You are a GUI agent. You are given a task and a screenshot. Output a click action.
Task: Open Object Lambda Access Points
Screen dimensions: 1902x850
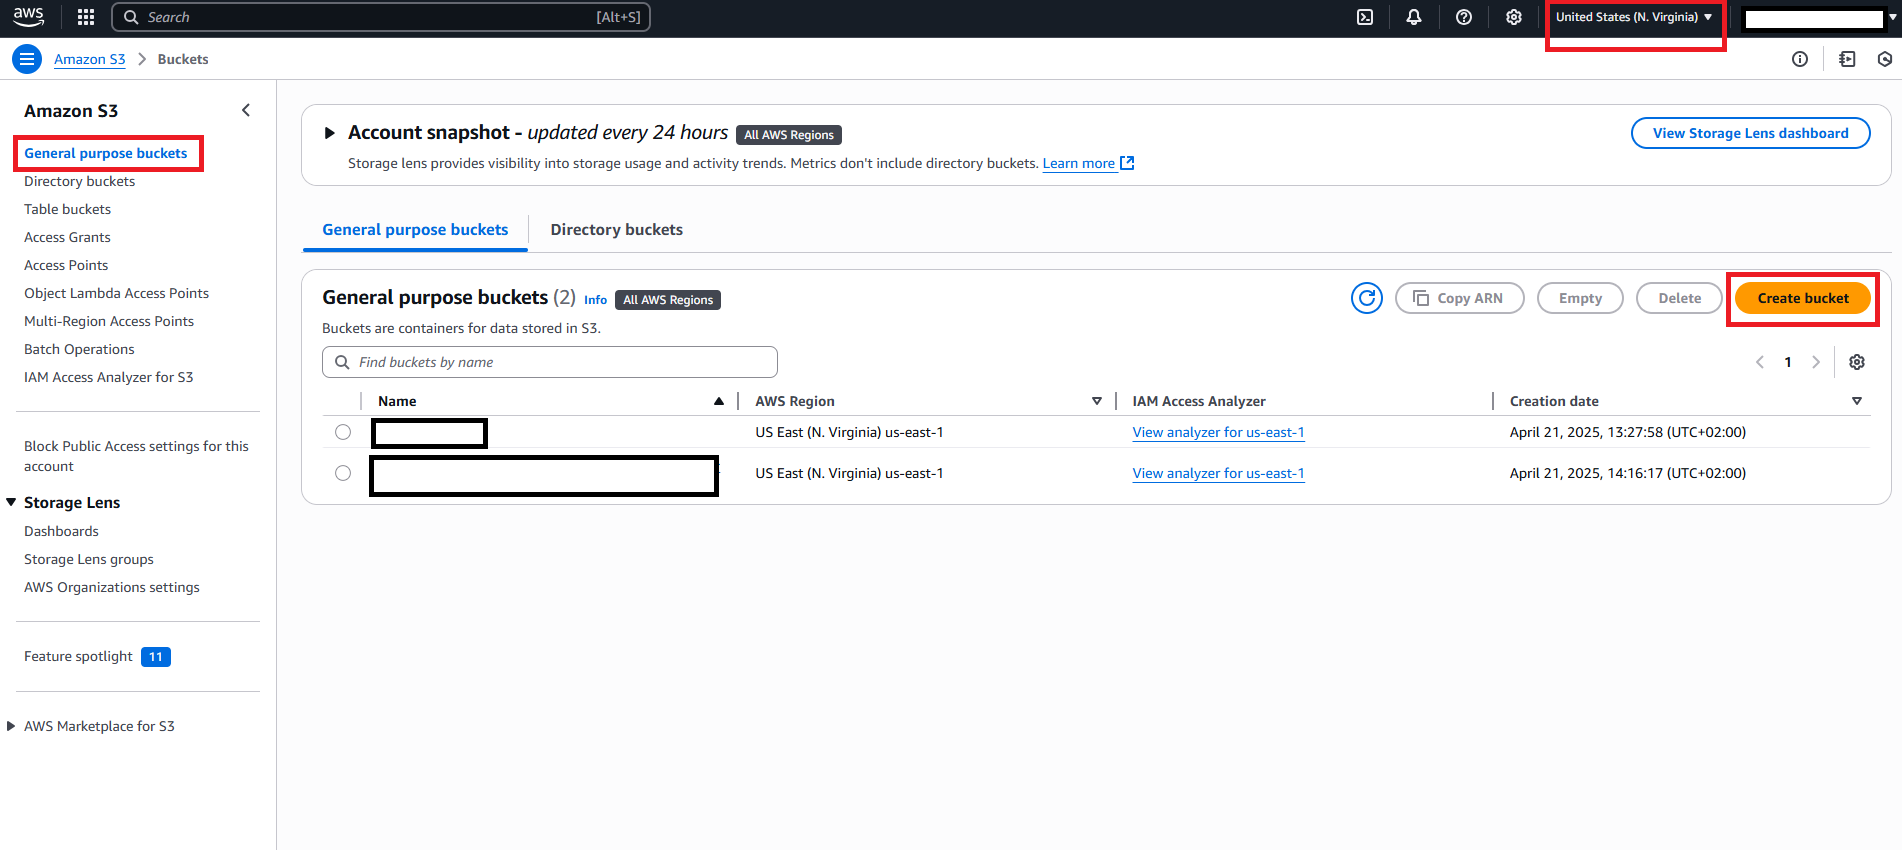(117, 293)
